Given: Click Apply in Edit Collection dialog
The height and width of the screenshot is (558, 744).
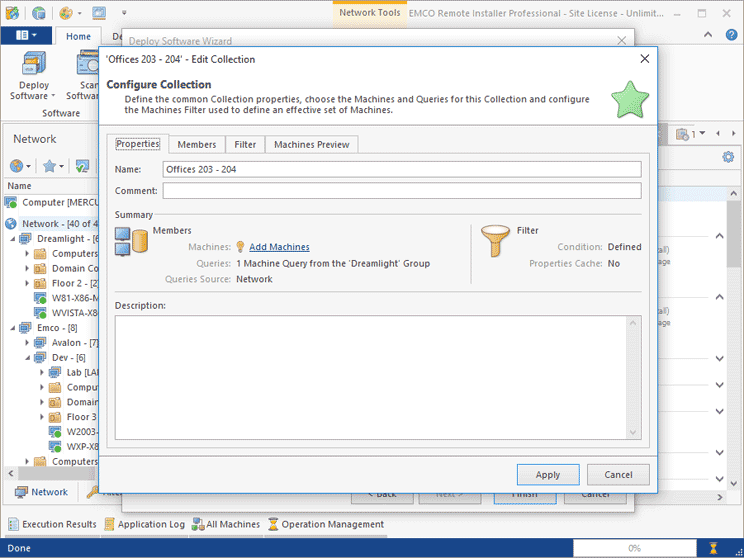Looking at the screenshot, I should [x=547, y=475].
